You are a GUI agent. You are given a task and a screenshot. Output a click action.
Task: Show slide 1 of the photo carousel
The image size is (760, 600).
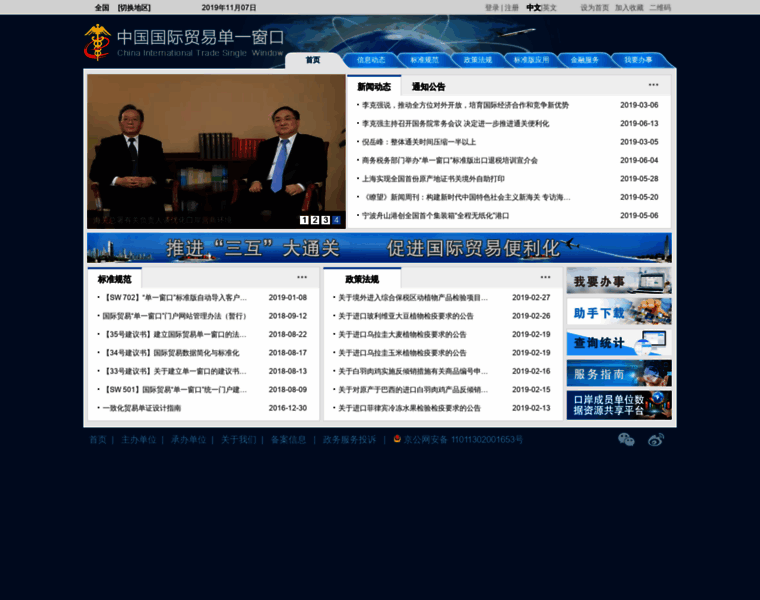click(x=304, y=220)
